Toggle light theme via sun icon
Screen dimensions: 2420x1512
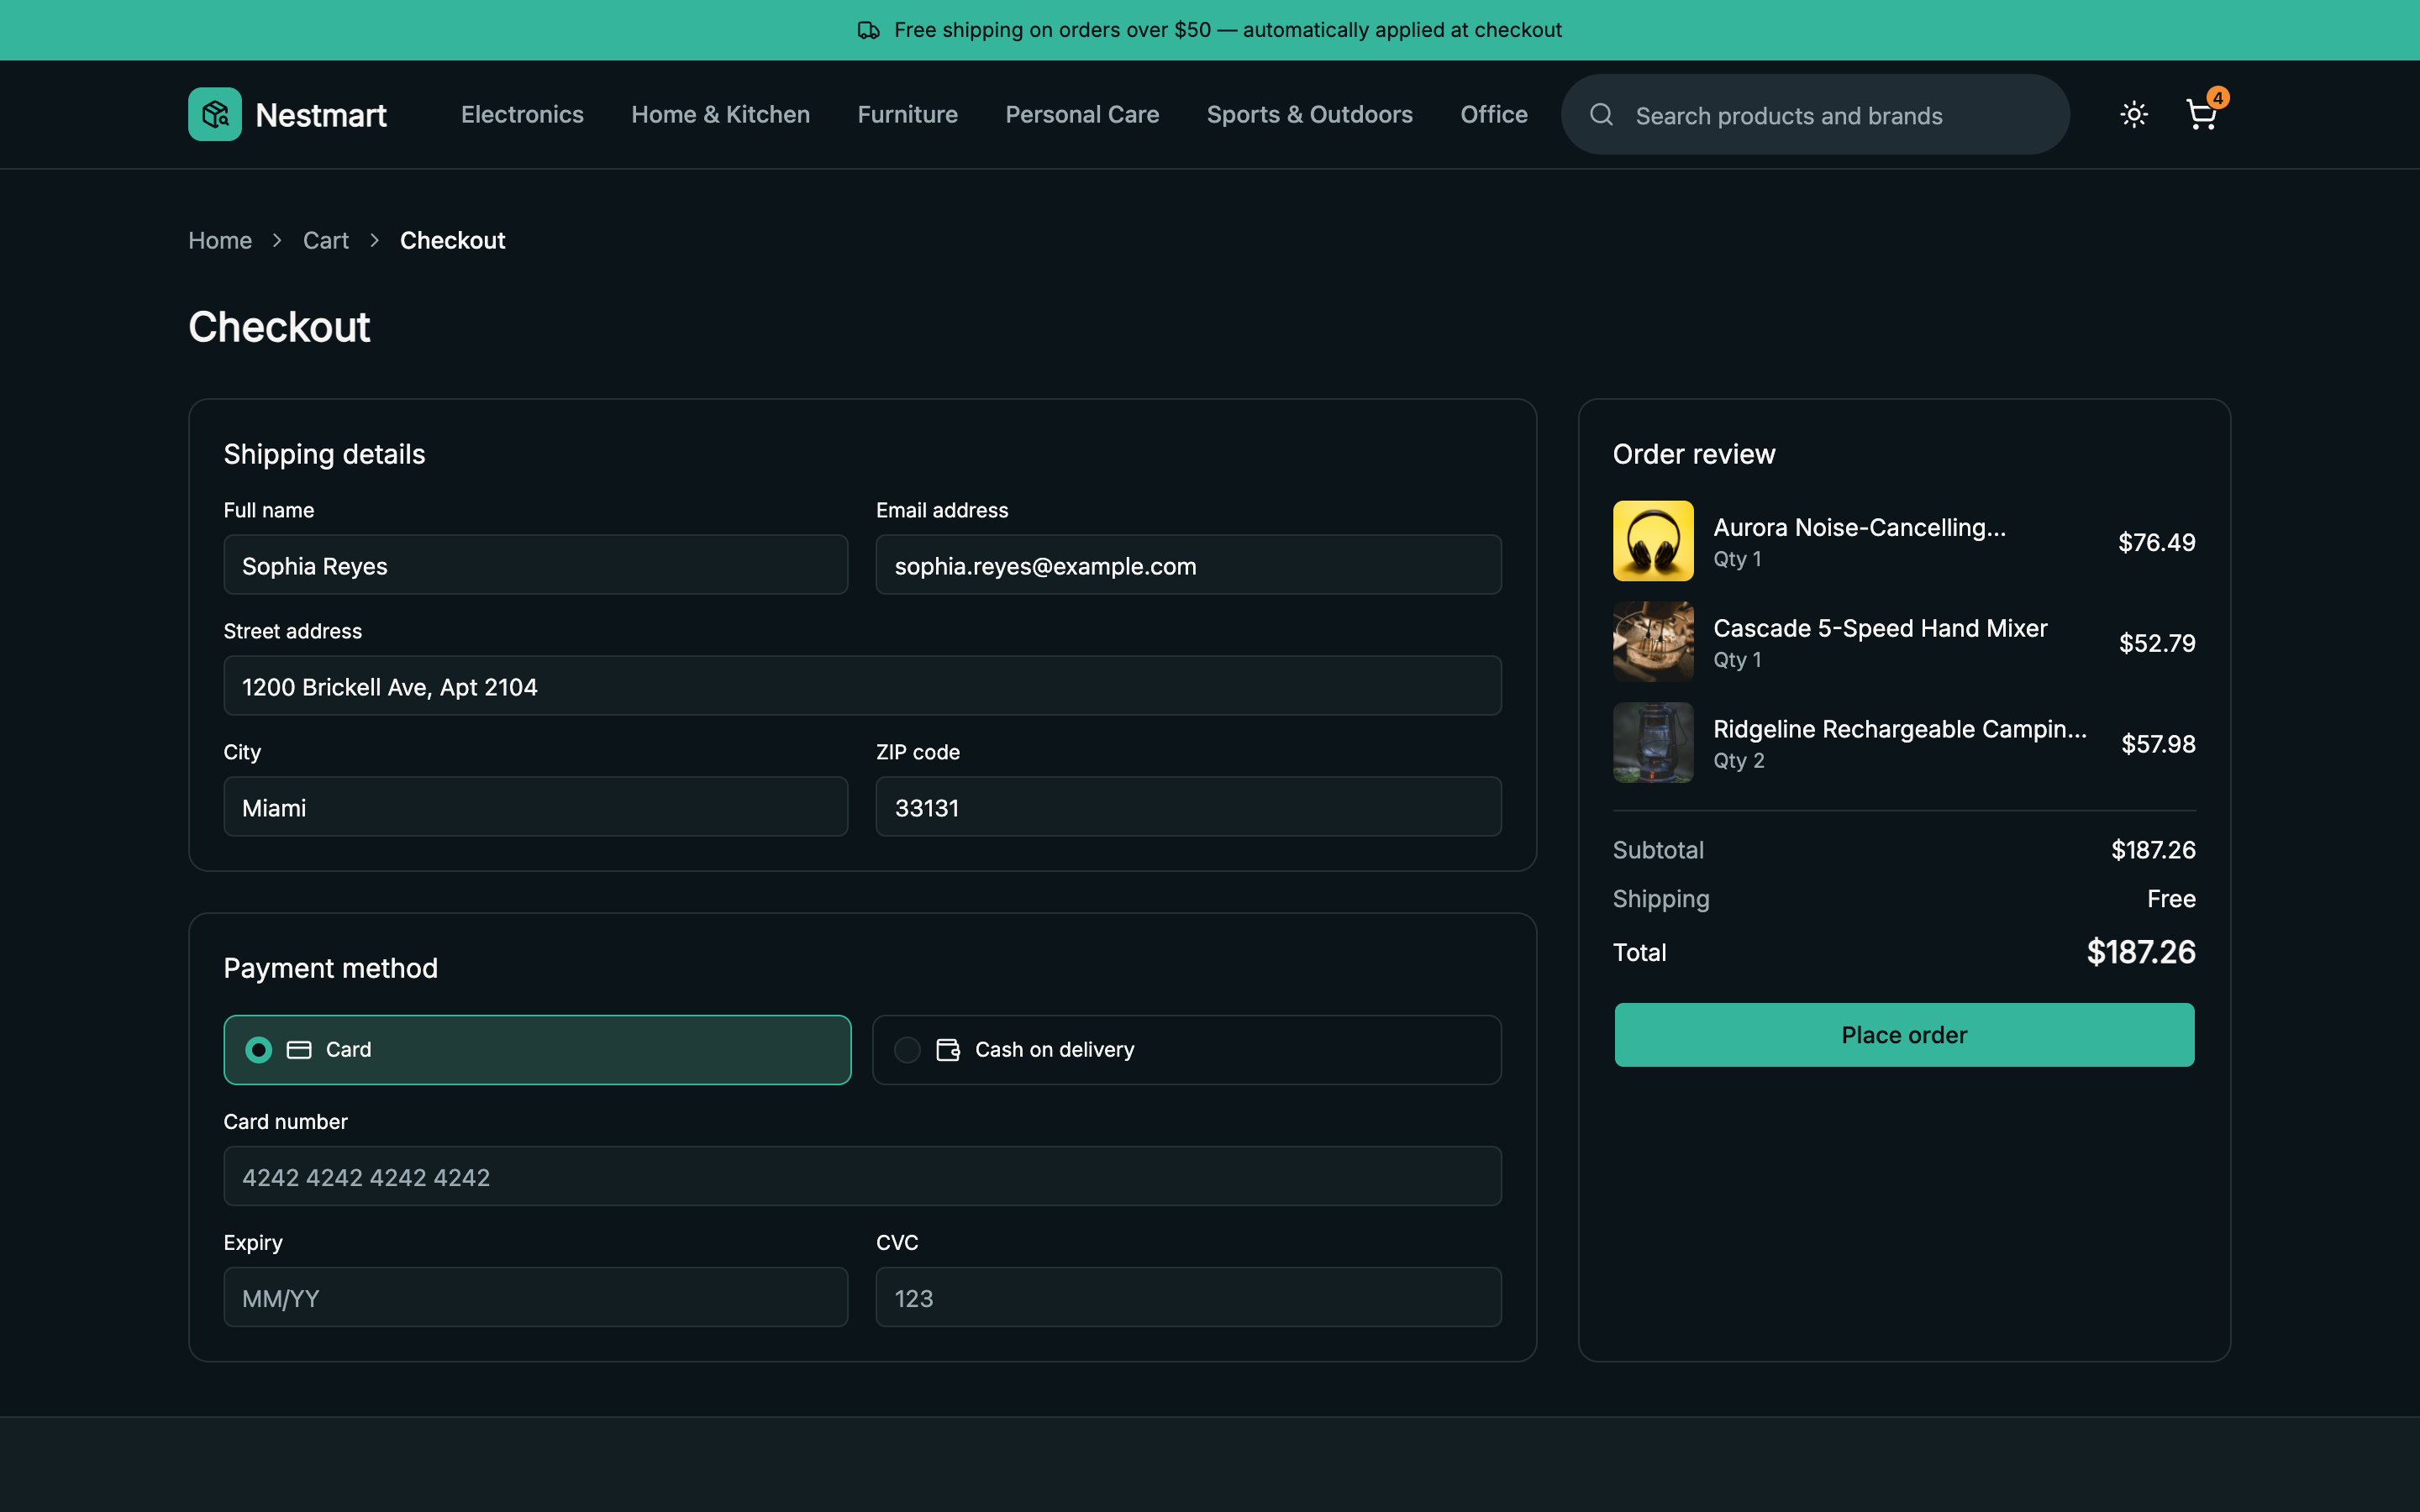tap(2134, 114)
